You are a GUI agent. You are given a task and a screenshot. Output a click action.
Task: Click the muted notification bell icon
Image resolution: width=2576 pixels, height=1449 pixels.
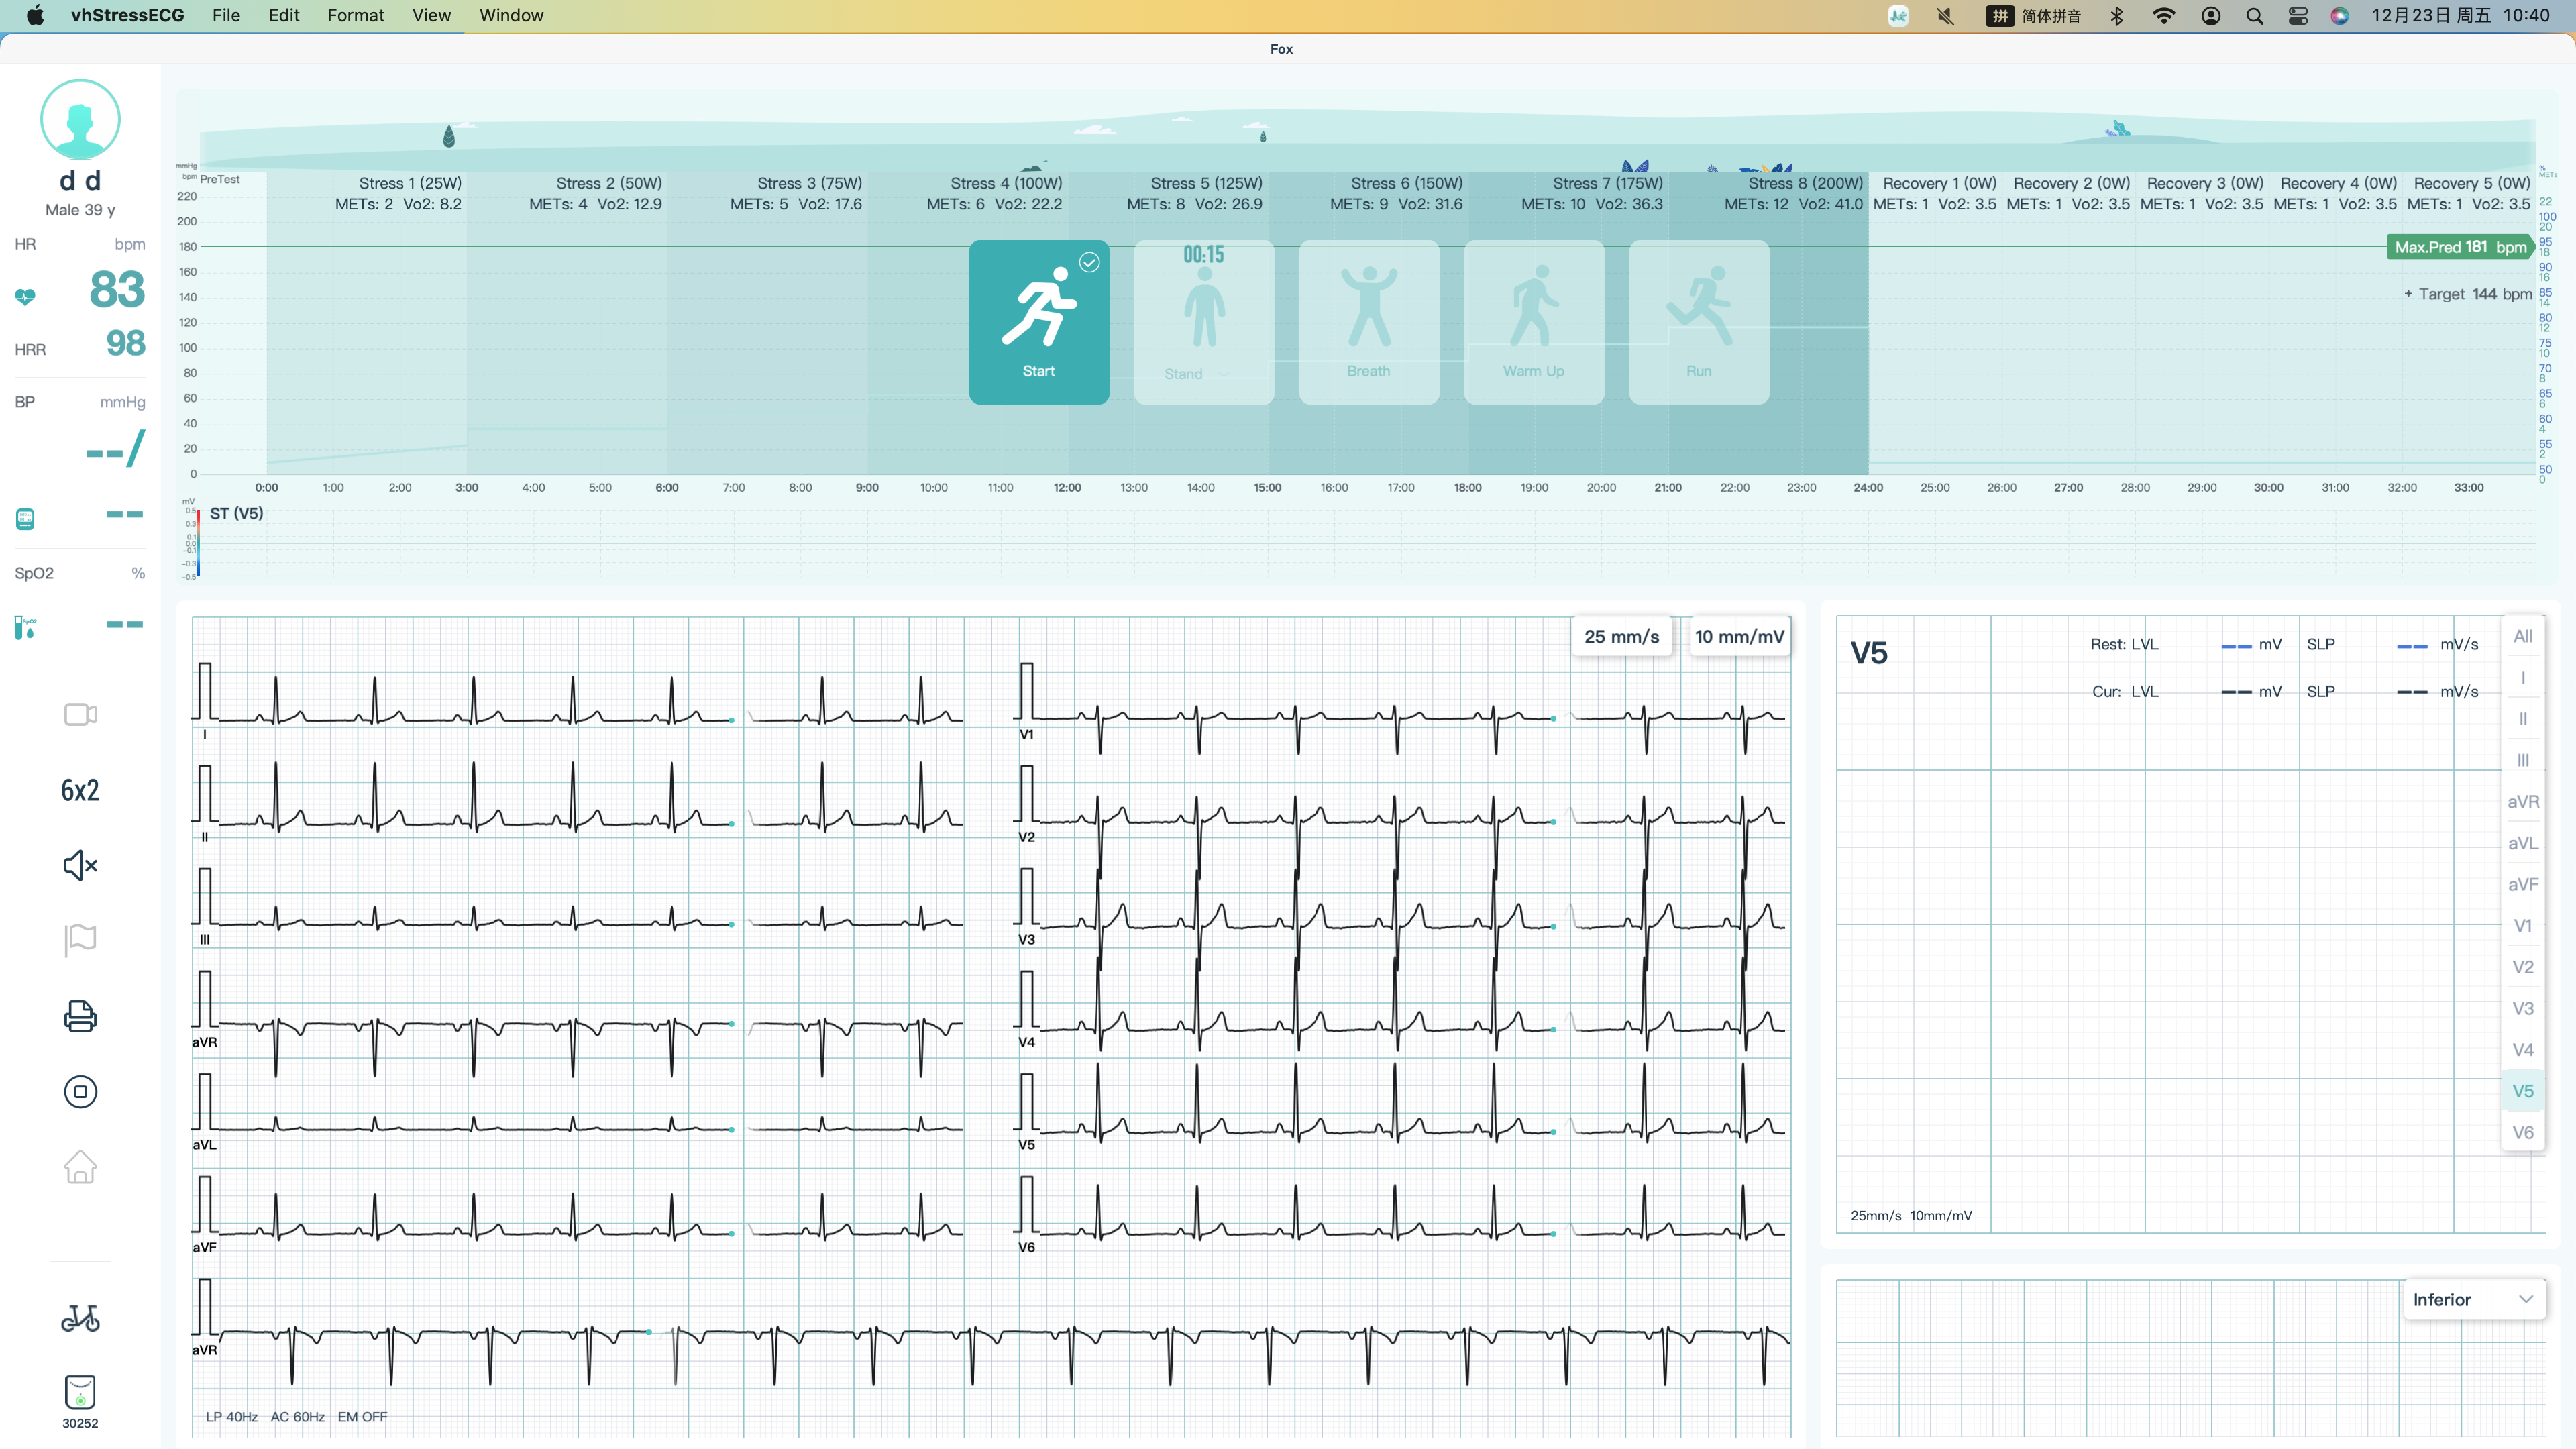click(x=1945, y=15)
